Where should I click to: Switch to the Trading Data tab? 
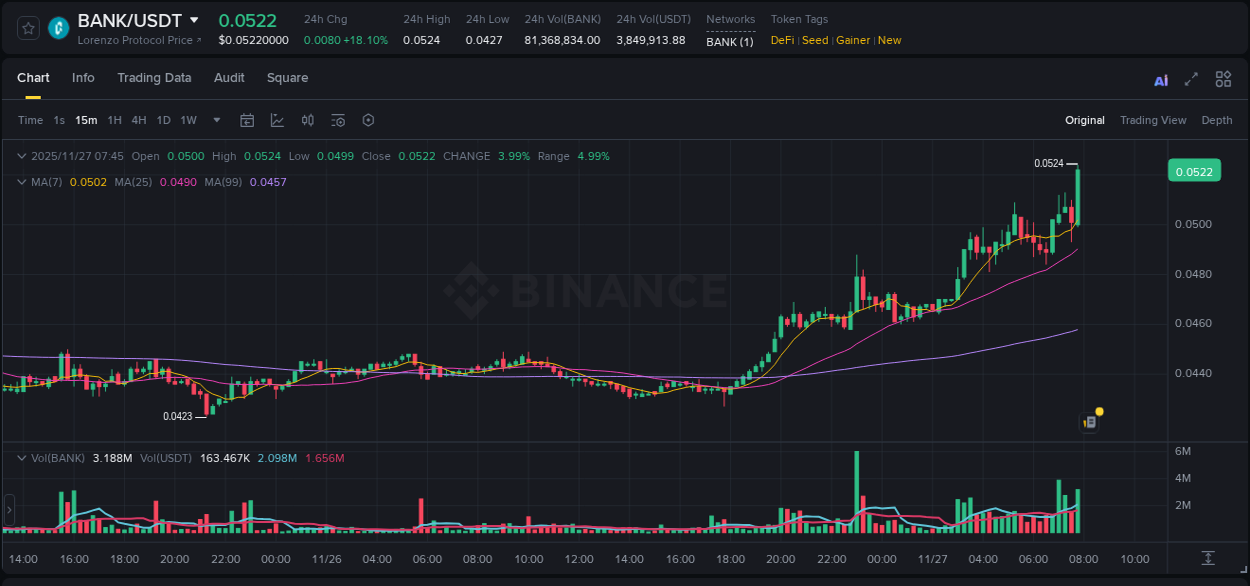coord(154,78)
